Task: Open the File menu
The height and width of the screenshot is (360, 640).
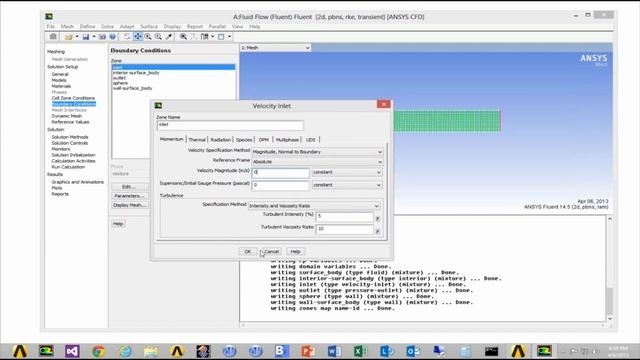Action: click(51, 27)
